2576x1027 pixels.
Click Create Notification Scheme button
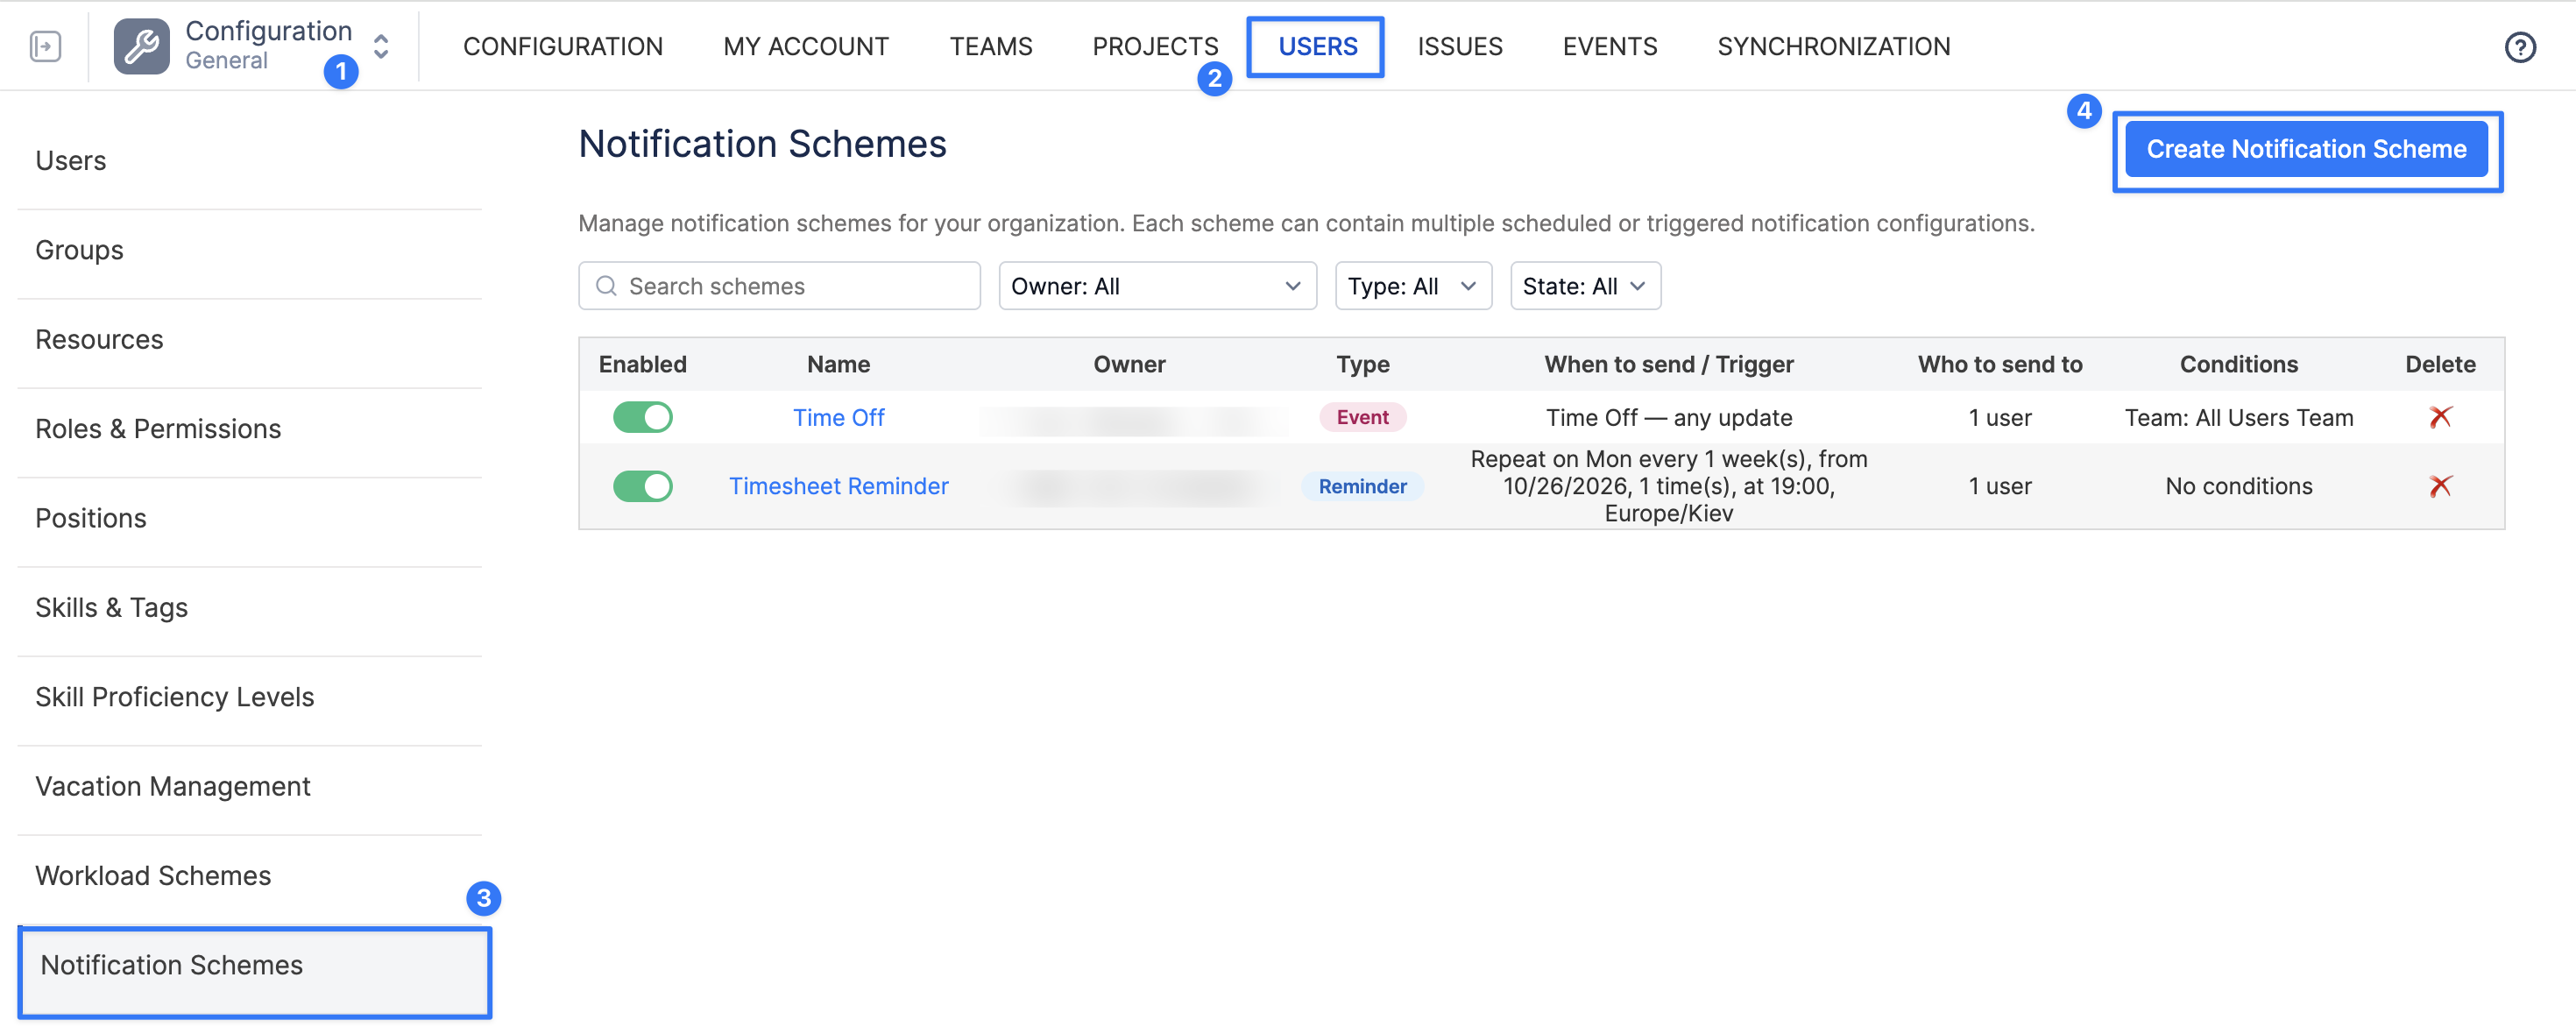point(2306,149)
